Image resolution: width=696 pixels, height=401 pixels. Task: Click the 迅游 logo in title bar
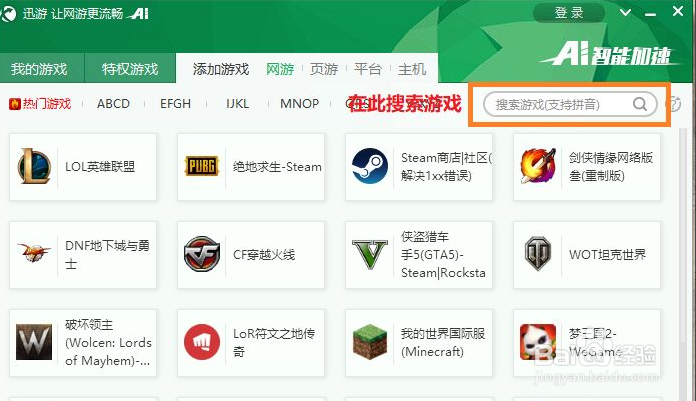tap(8, 13)
